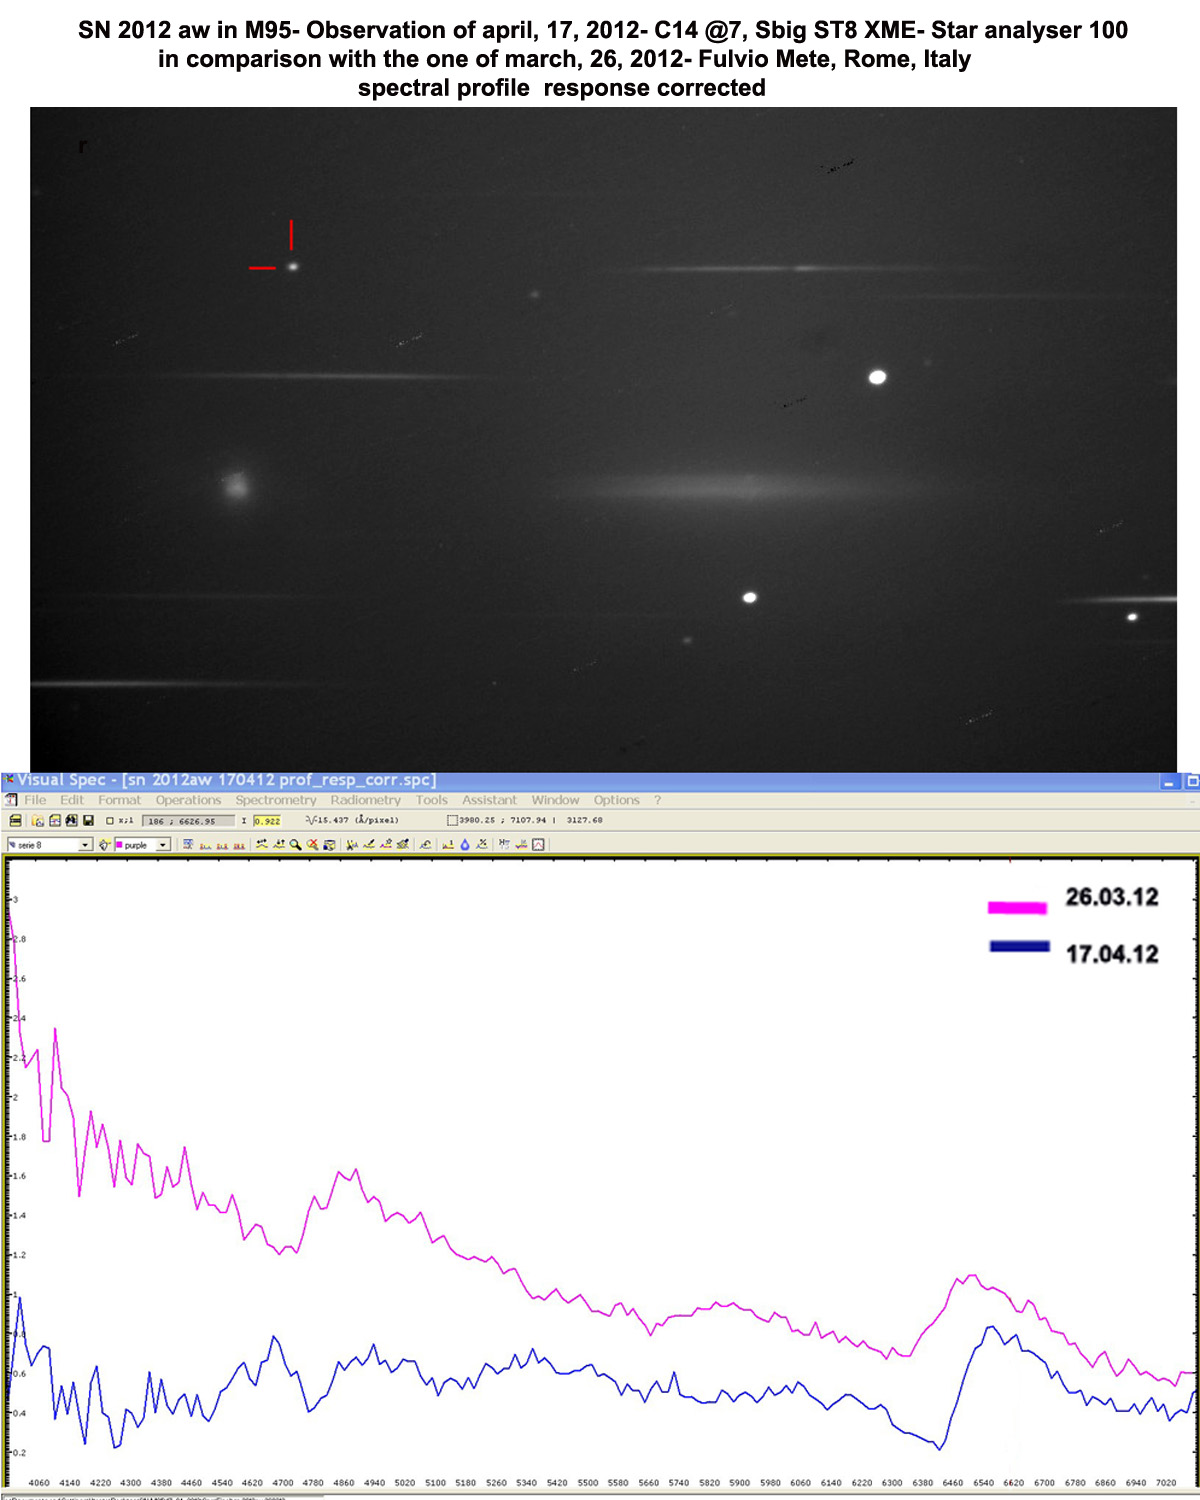Click the small window icon after unzoom
The image size is (1200, 1500).
pos(329,844)
